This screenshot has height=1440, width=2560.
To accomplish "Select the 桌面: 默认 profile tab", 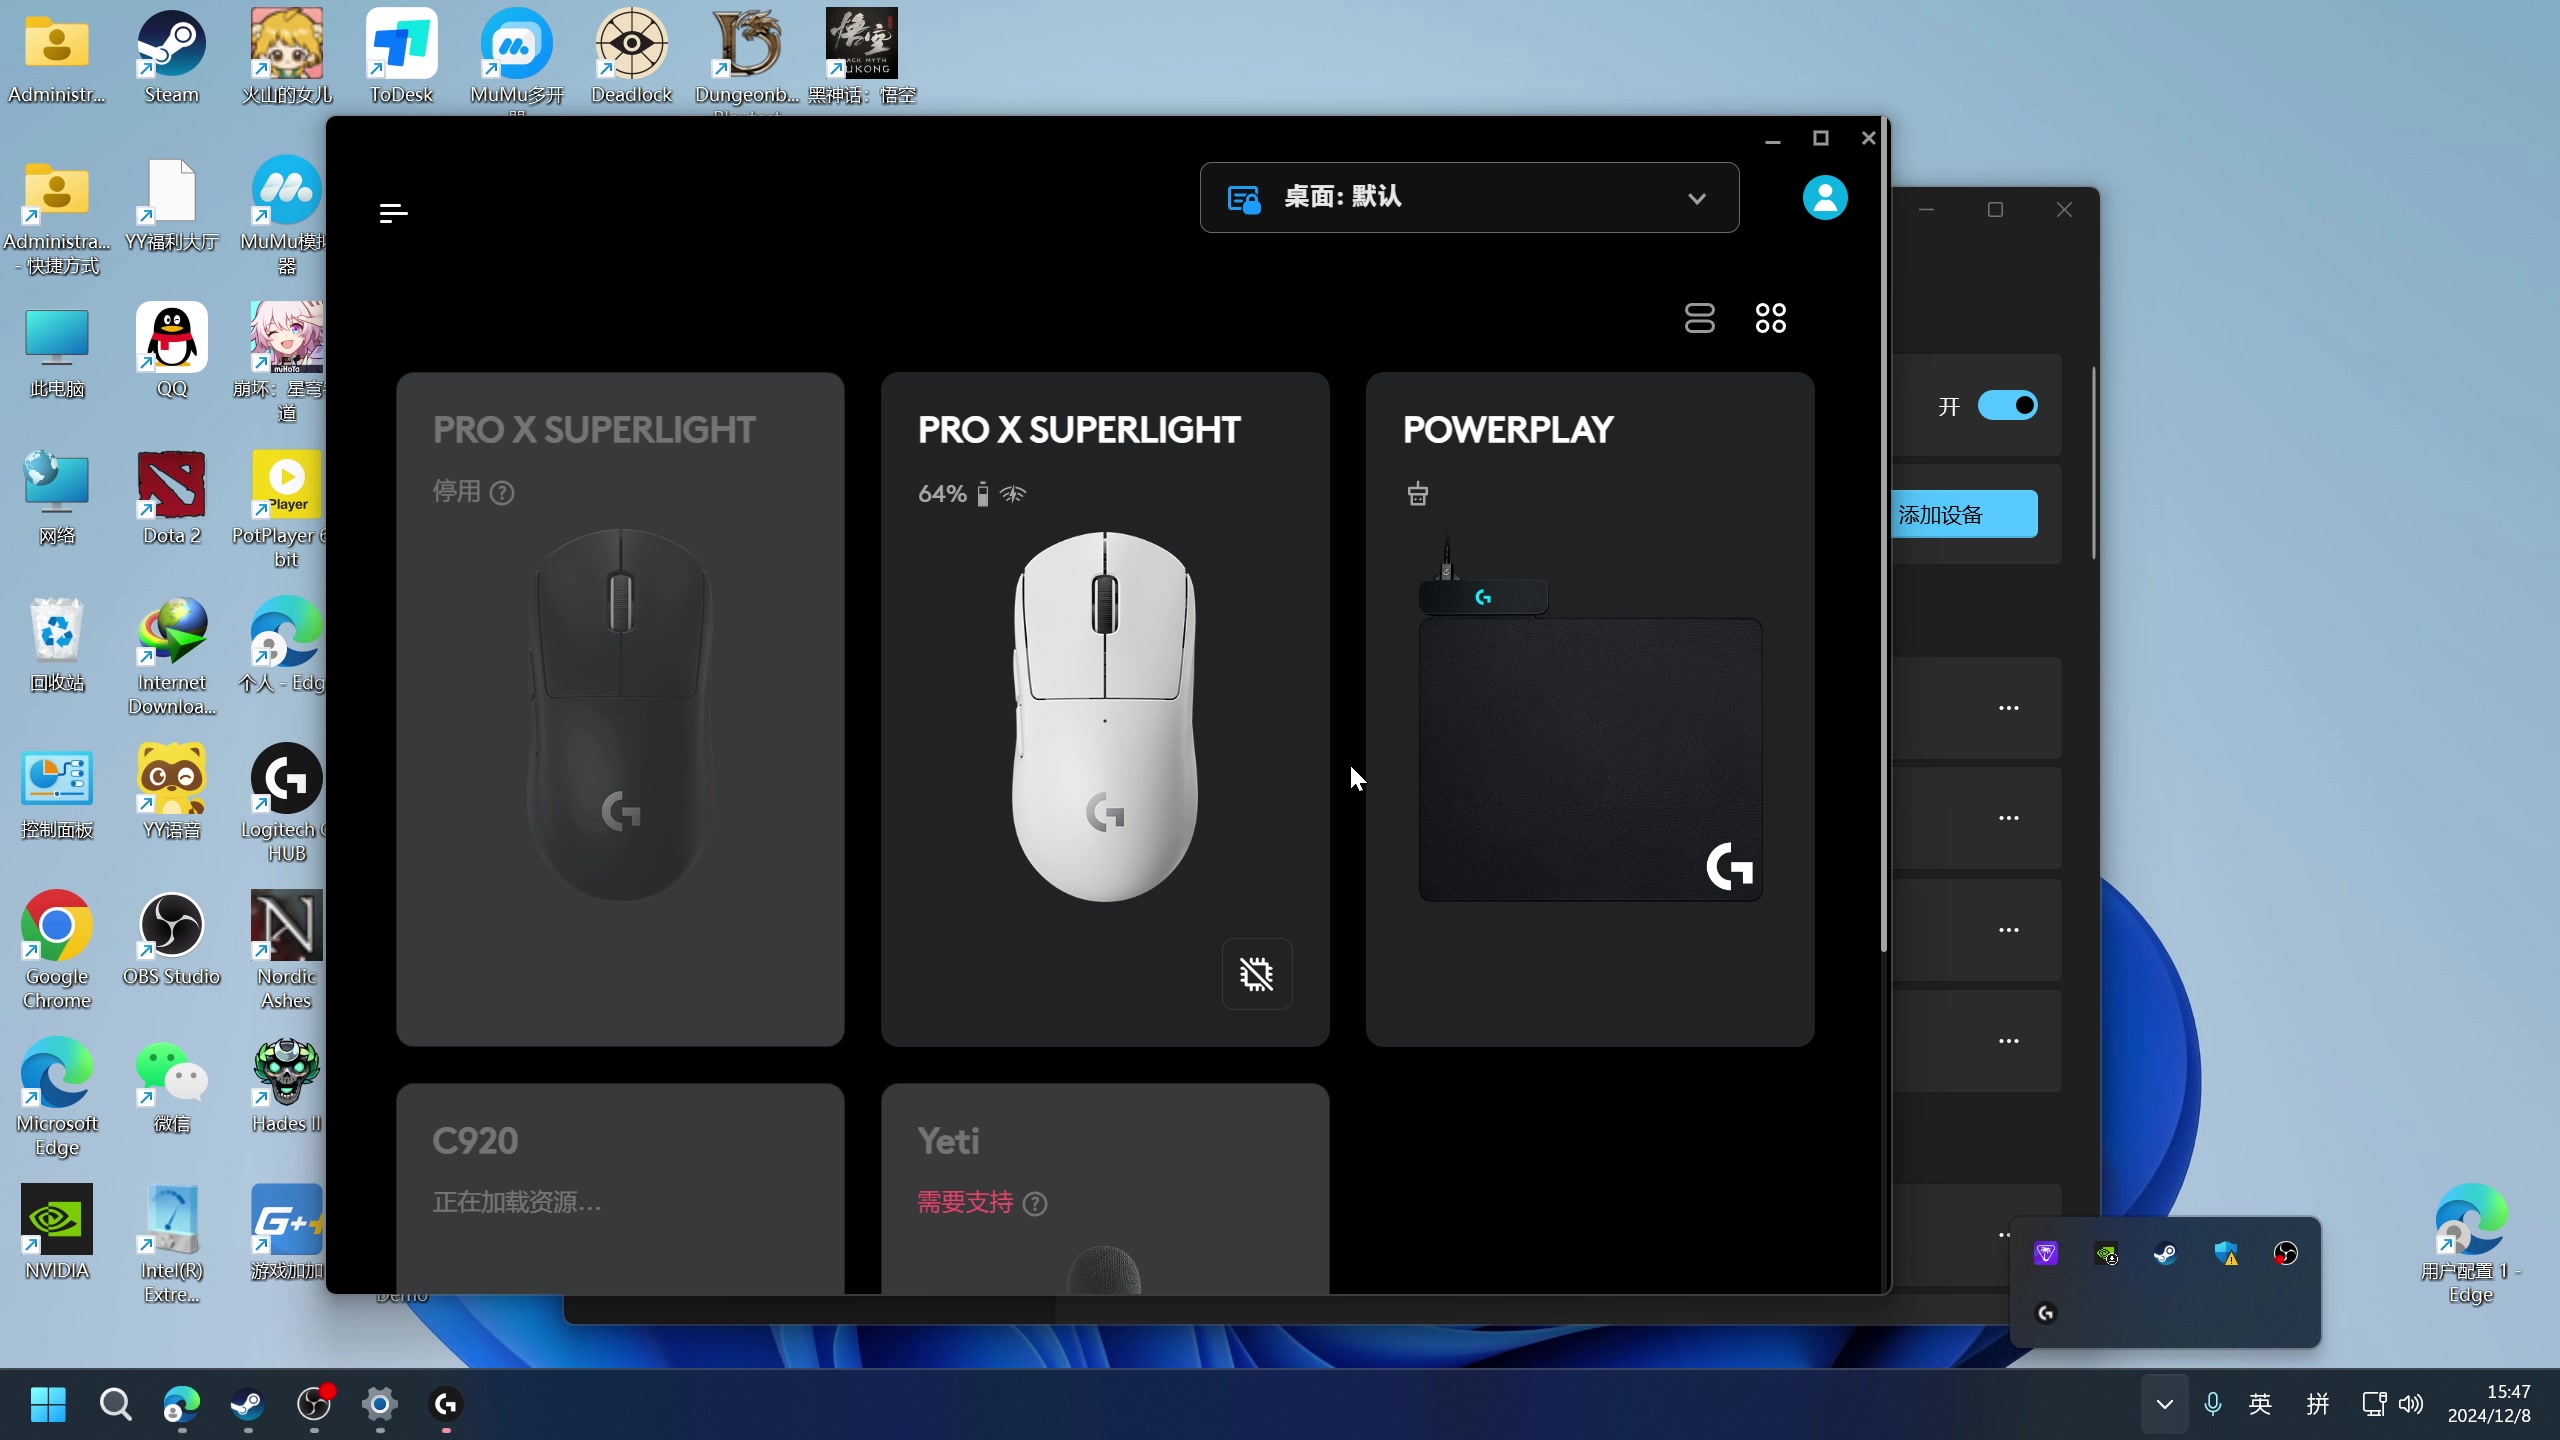I will pos(1470,197).
